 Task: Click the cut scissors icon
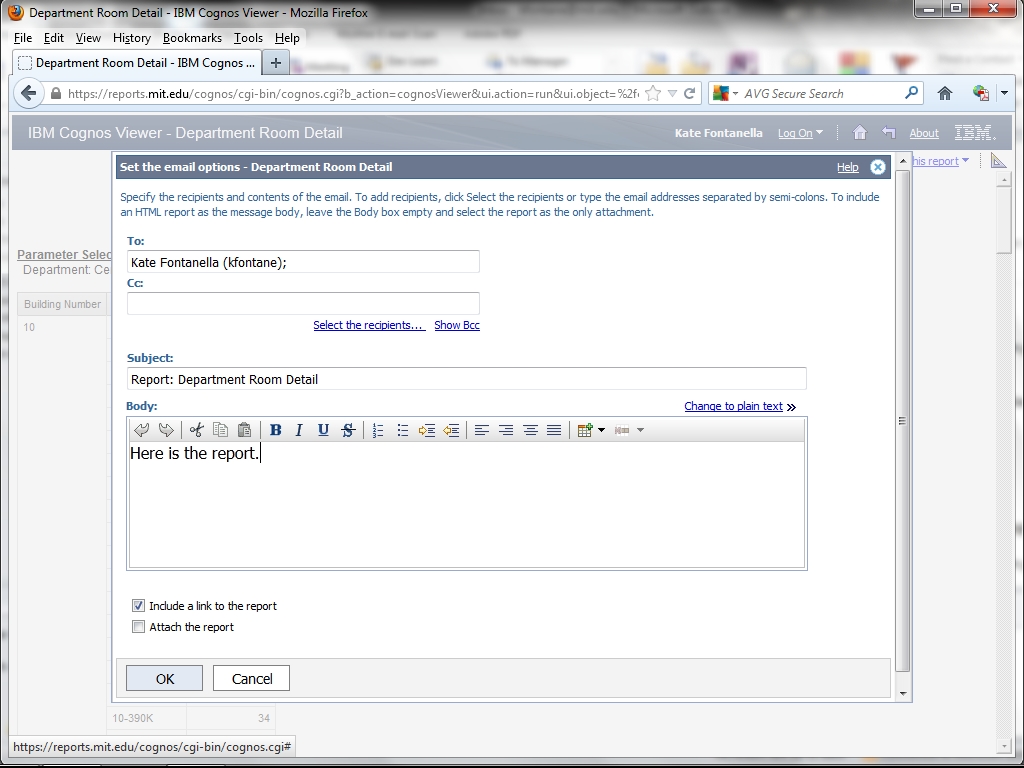point(196,430)
